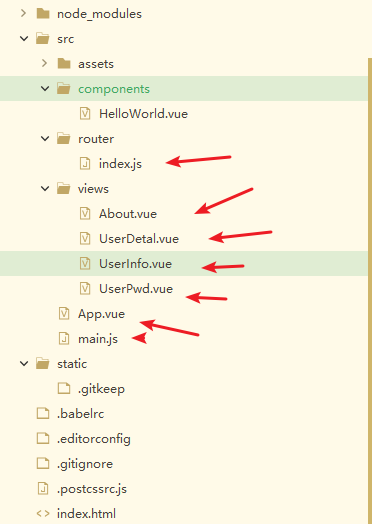Click the Vue file icon beside UserInfo.vue
The height and width of the screenshot is (524, 372).
click(85, 264)
